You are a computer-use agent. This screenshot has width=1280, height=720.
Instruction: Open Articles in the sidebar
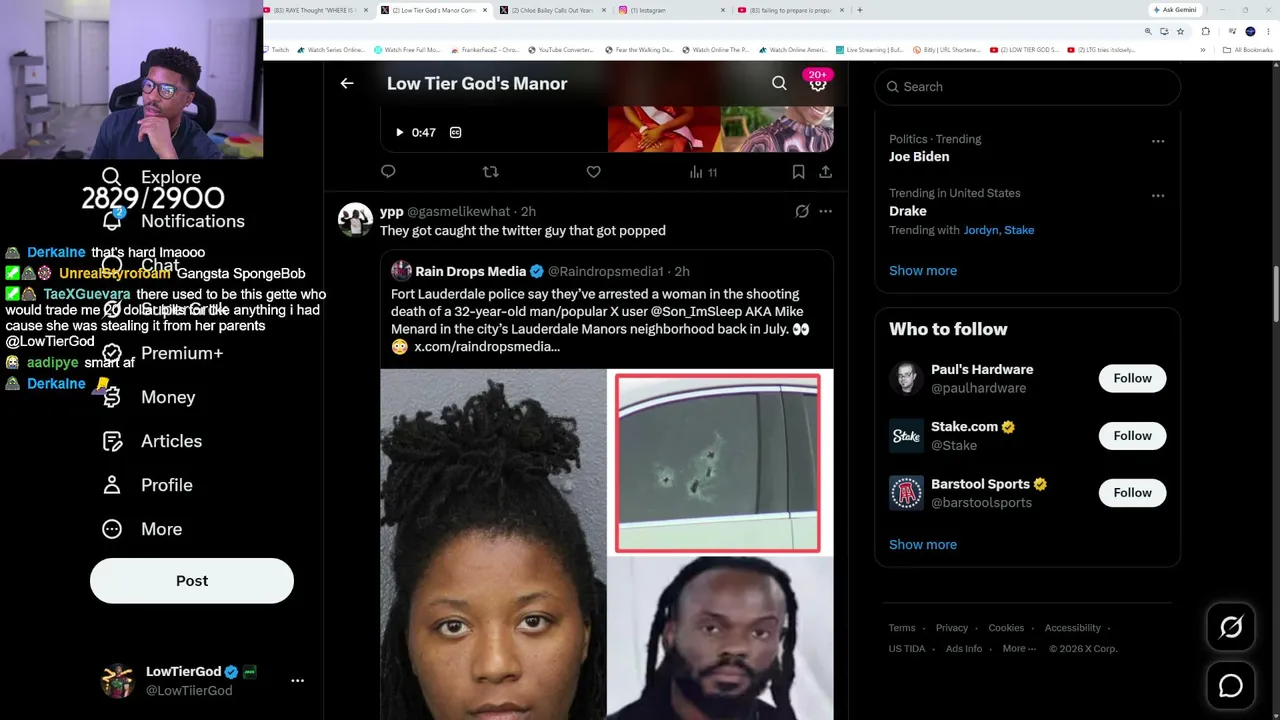pyautogui.click(x=152, y=441)
